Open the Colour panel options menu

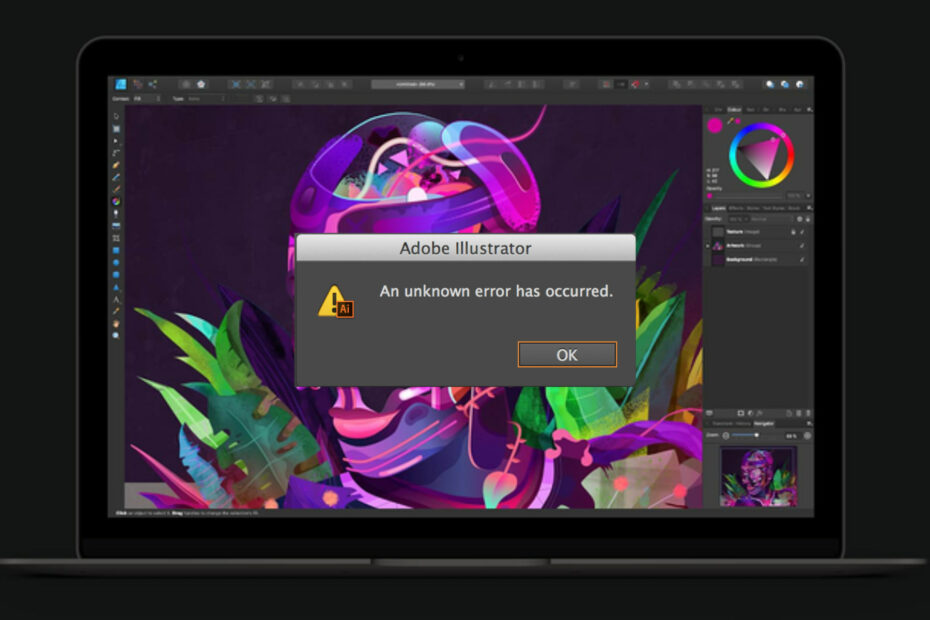[x=810, y=110]
